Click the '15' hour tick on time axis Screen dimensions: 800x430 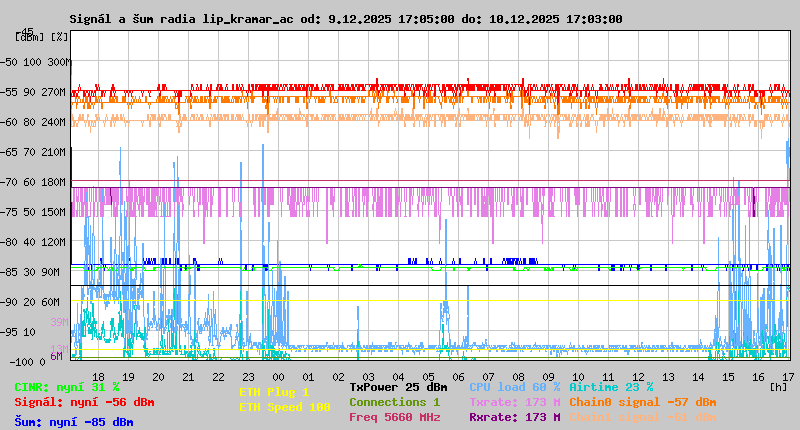pos(729,377)
